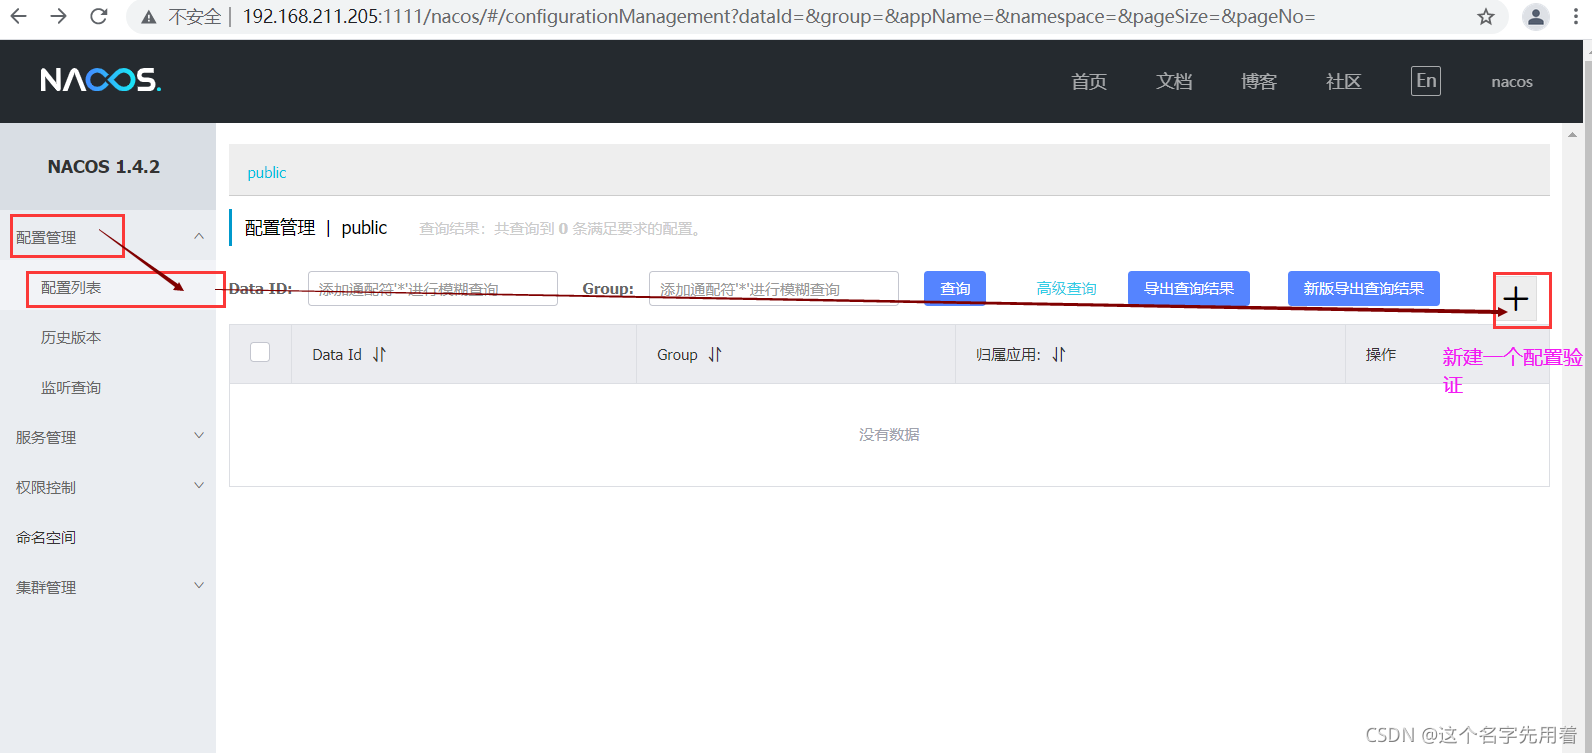Select the public namespace tab

pos(267,172)
